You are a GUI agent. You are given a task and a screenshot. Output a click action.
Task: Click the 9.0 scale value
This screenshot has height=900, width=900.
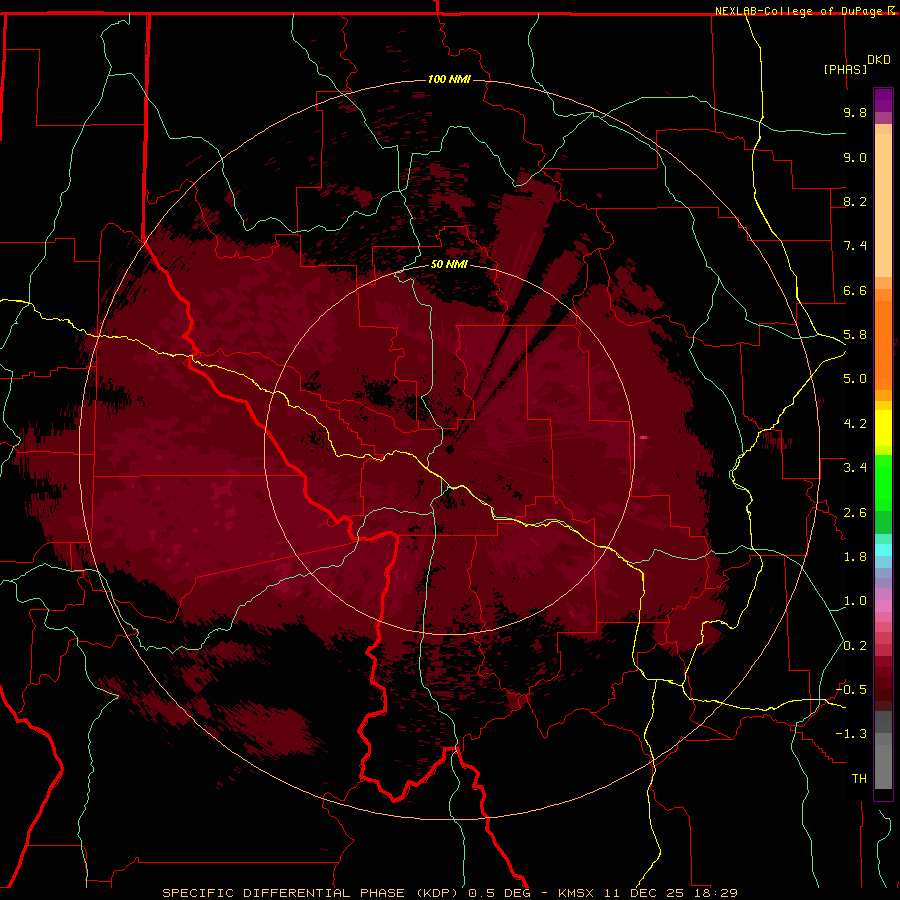pos(855,157)
